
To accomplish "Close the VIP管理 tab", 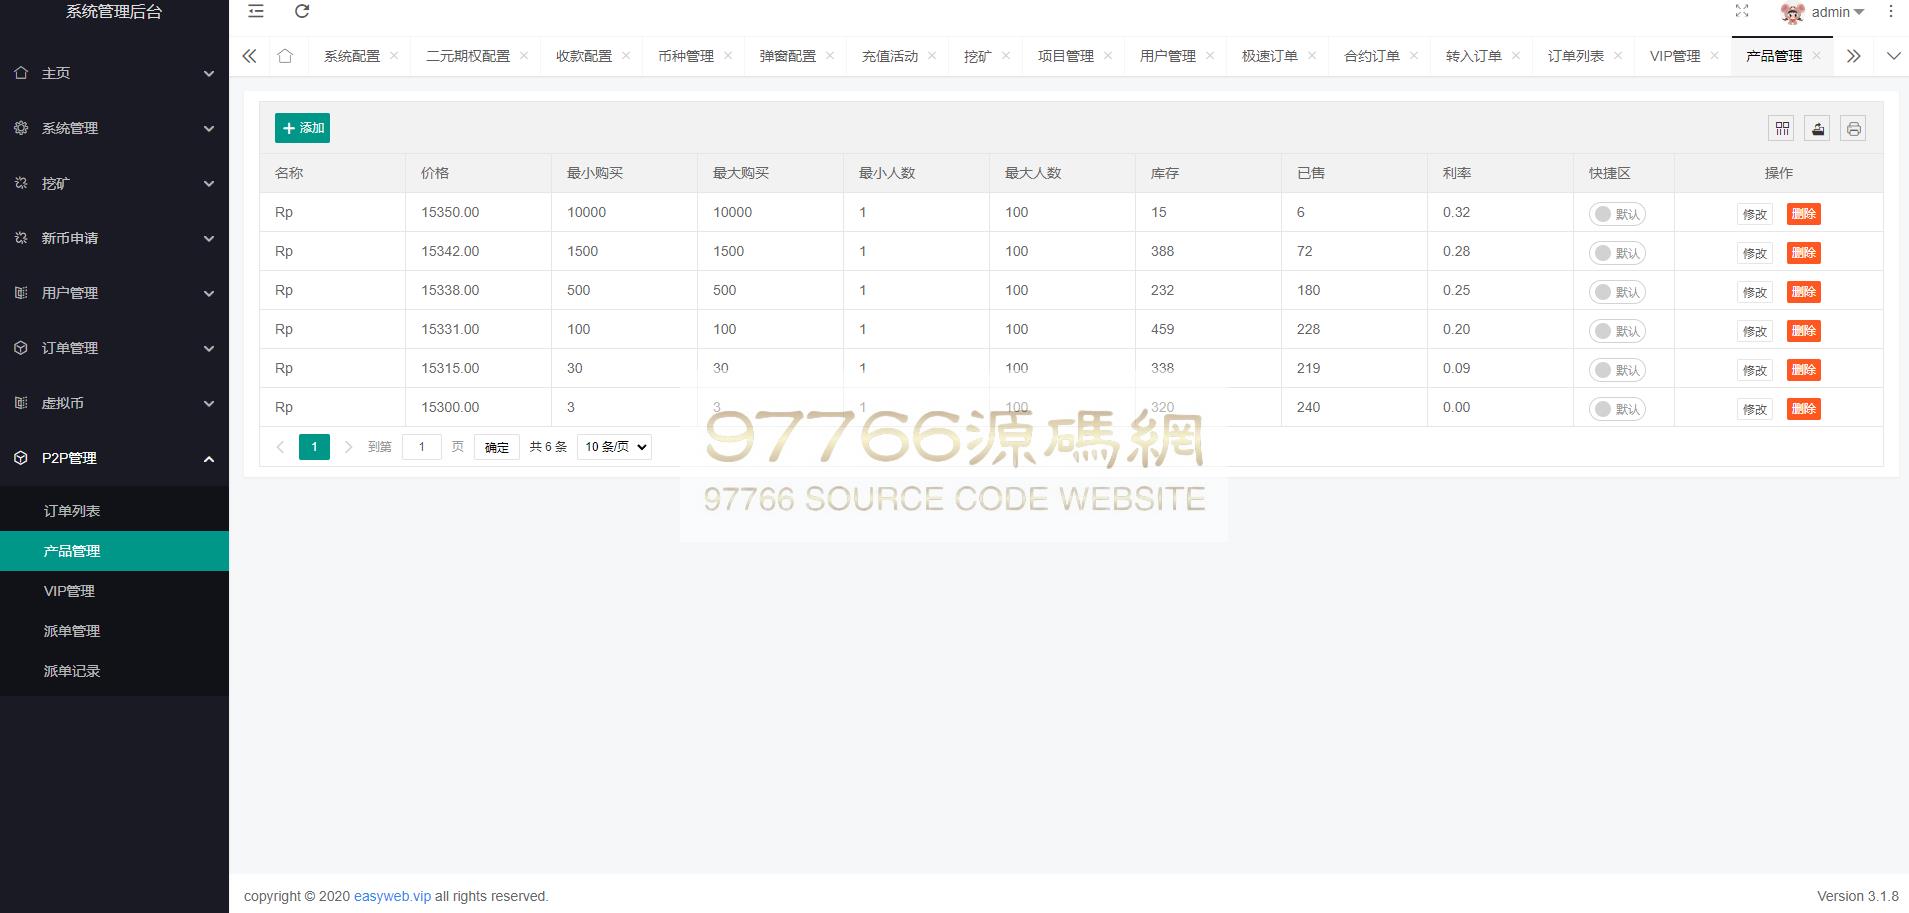I will (1714, 56).
